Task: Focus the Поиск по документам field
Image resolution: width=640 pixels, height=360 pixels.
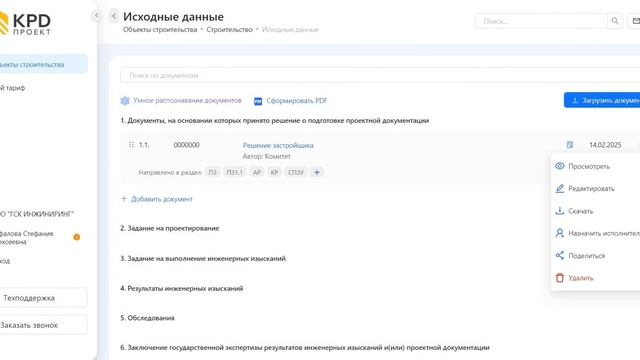Action: [x=380, y=75]
